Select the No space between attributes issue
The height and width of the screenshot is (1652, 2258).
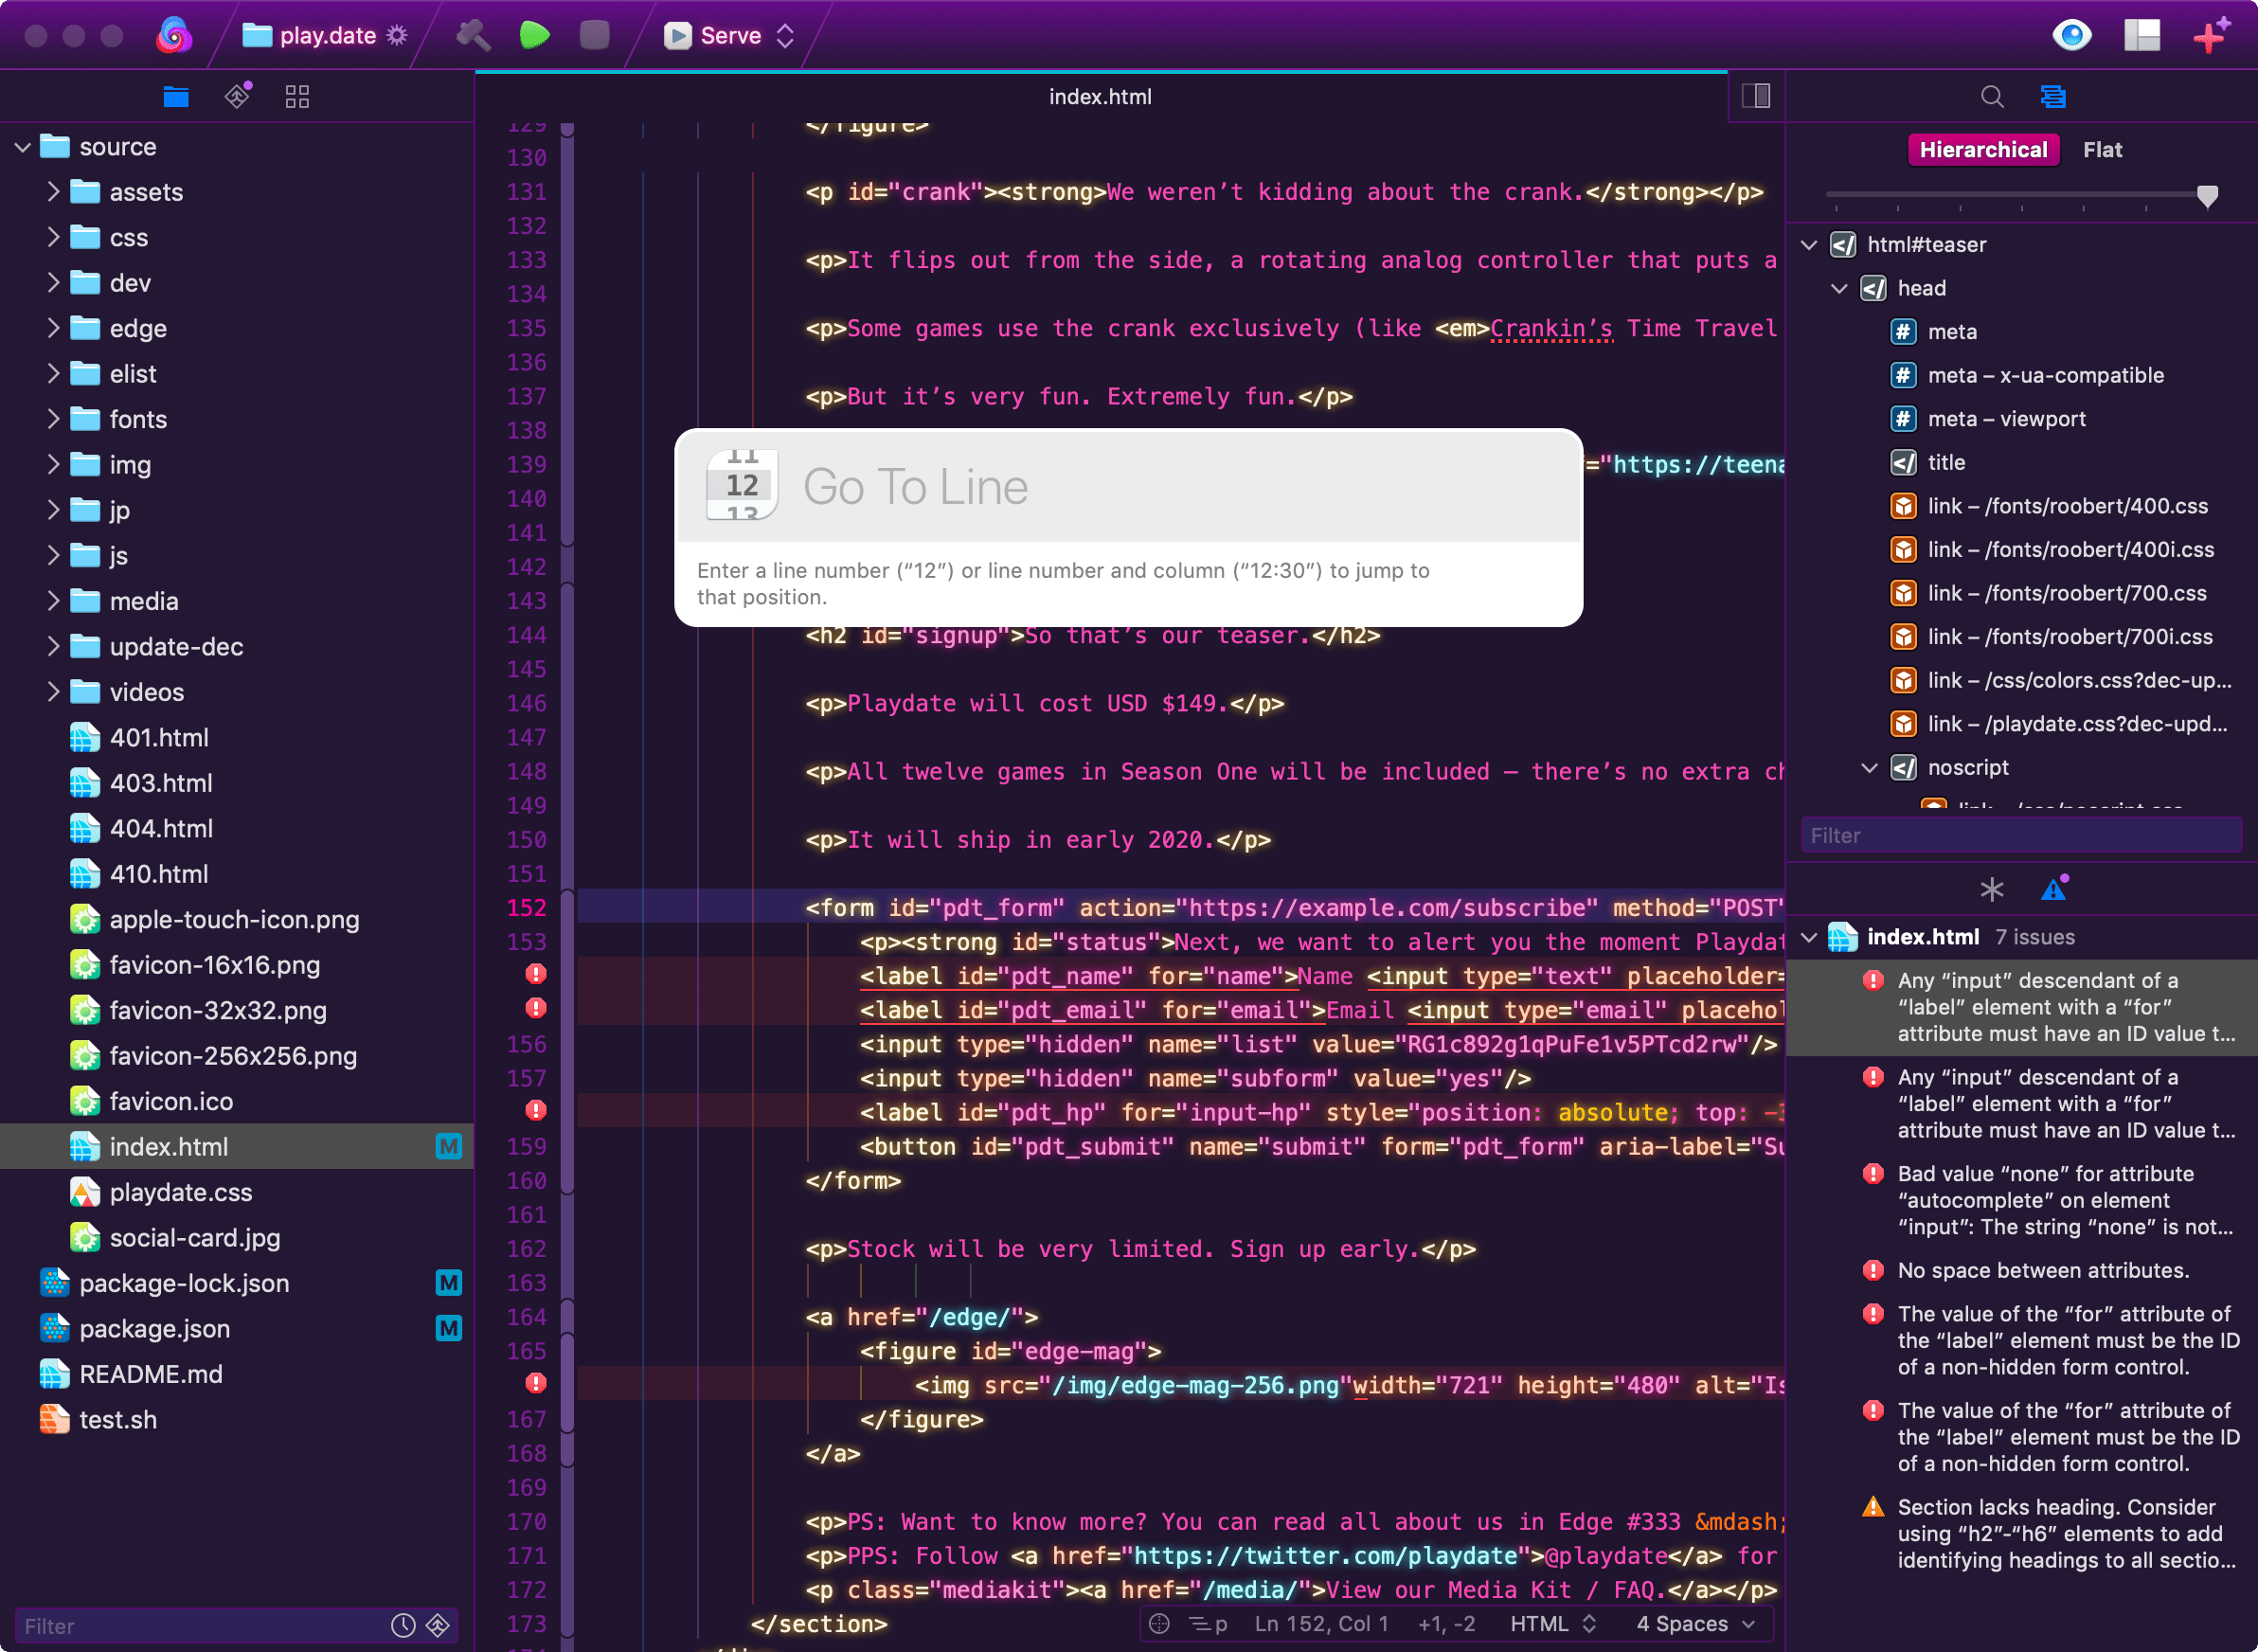(2021, 1271)
